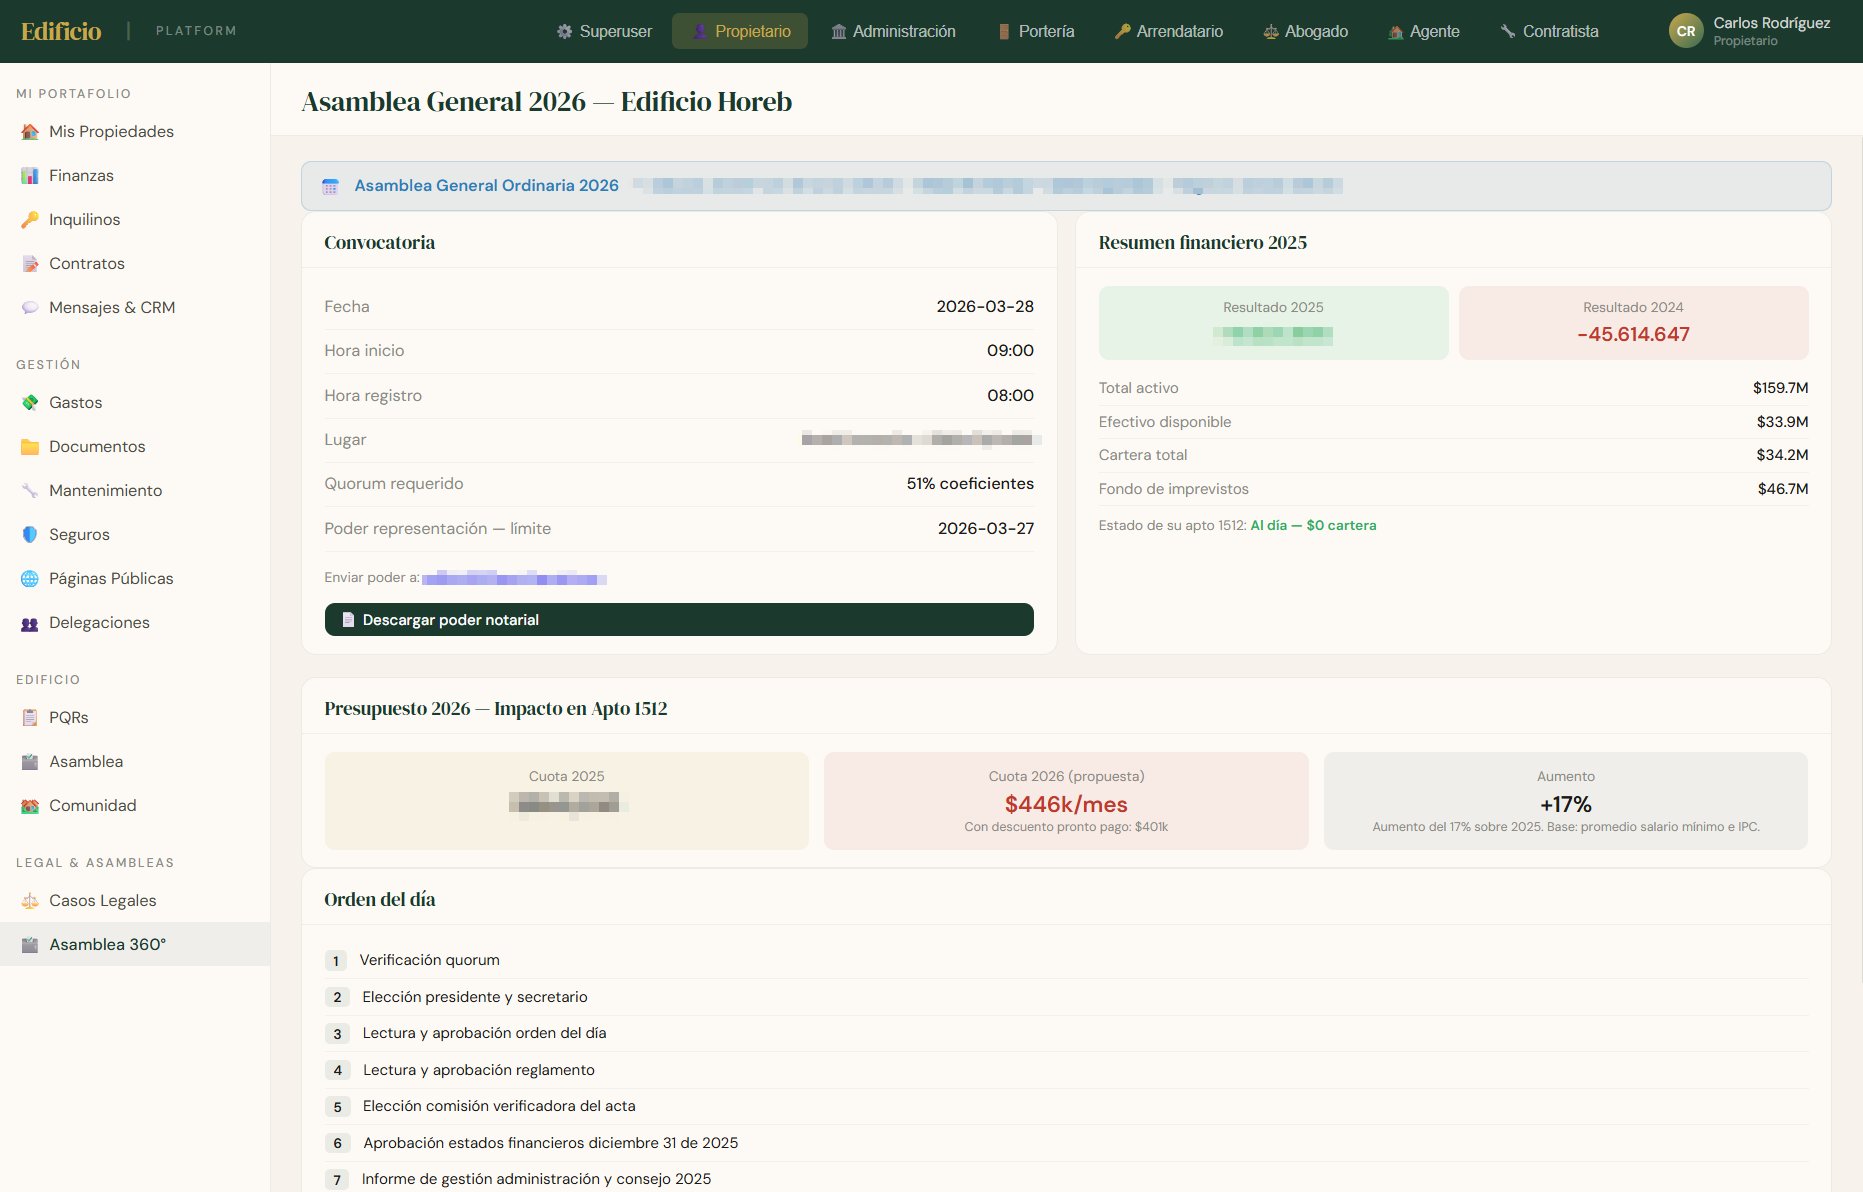1863x1192 pixels.
Task: Select the Inquilinos key icon
Action: (x=30, y=220)
